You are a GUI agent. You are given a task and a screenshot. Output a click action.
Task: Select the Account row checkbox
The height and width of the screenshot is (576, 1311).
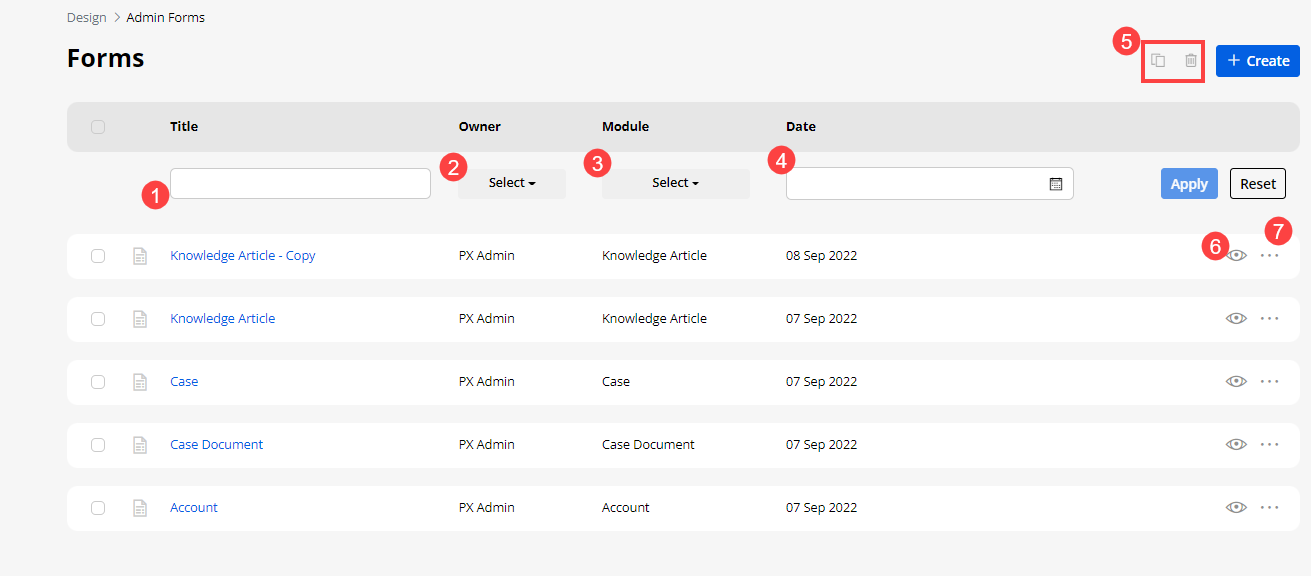point(98,508)
